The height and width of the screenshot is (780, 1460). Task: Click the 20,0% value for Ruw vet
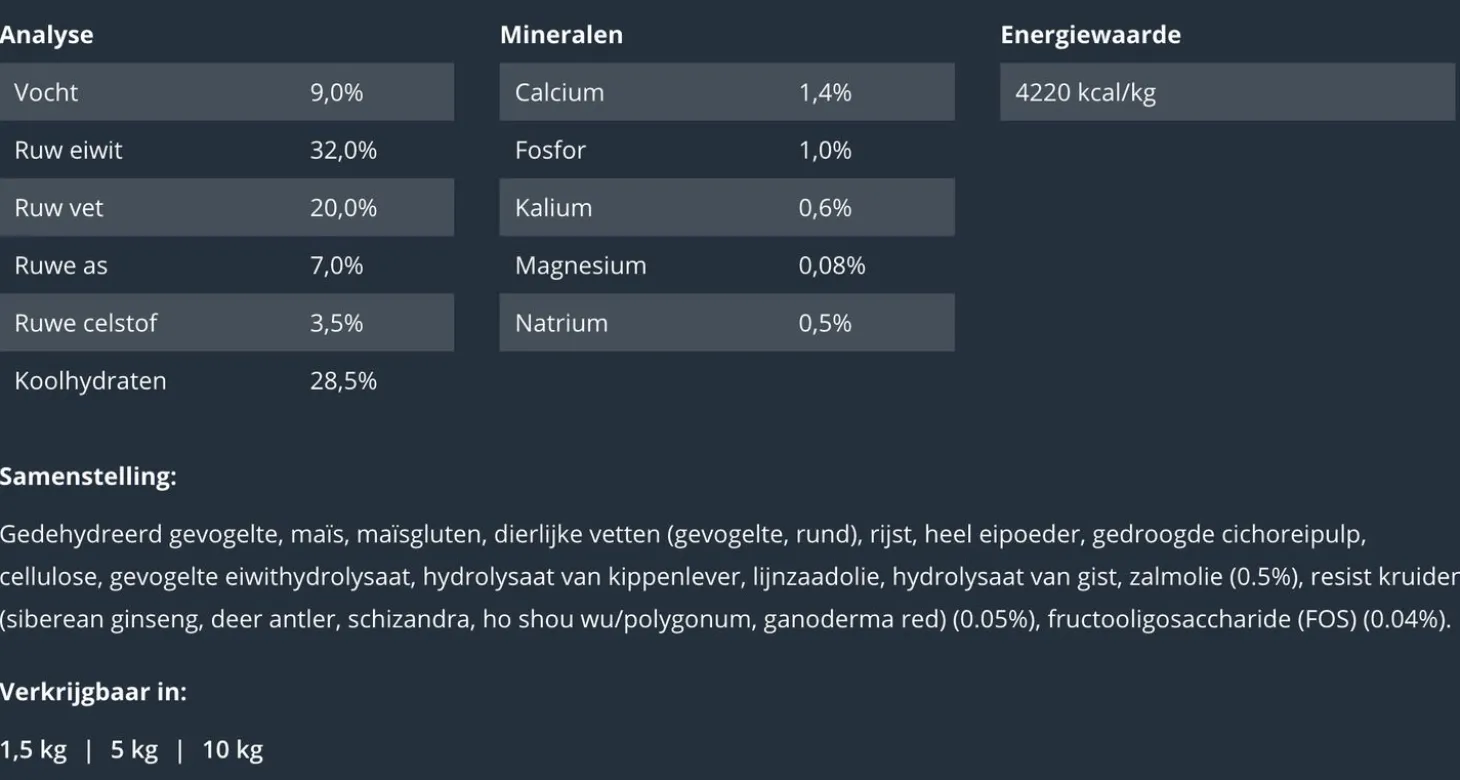[343, 208]
